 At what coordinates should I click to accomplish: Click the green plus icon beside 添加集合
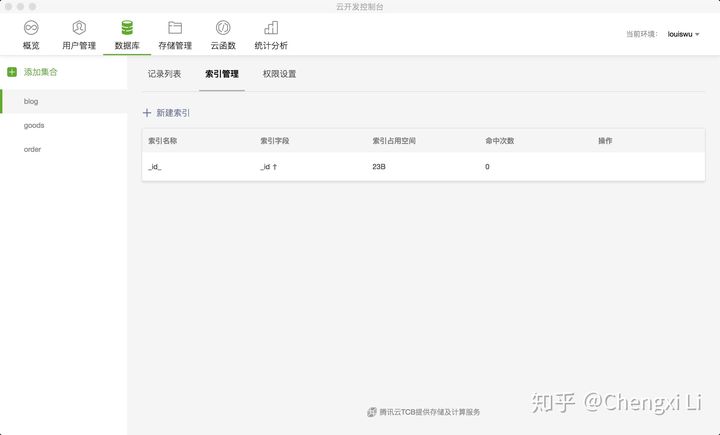pyautogui.click(x=12, y=72)
